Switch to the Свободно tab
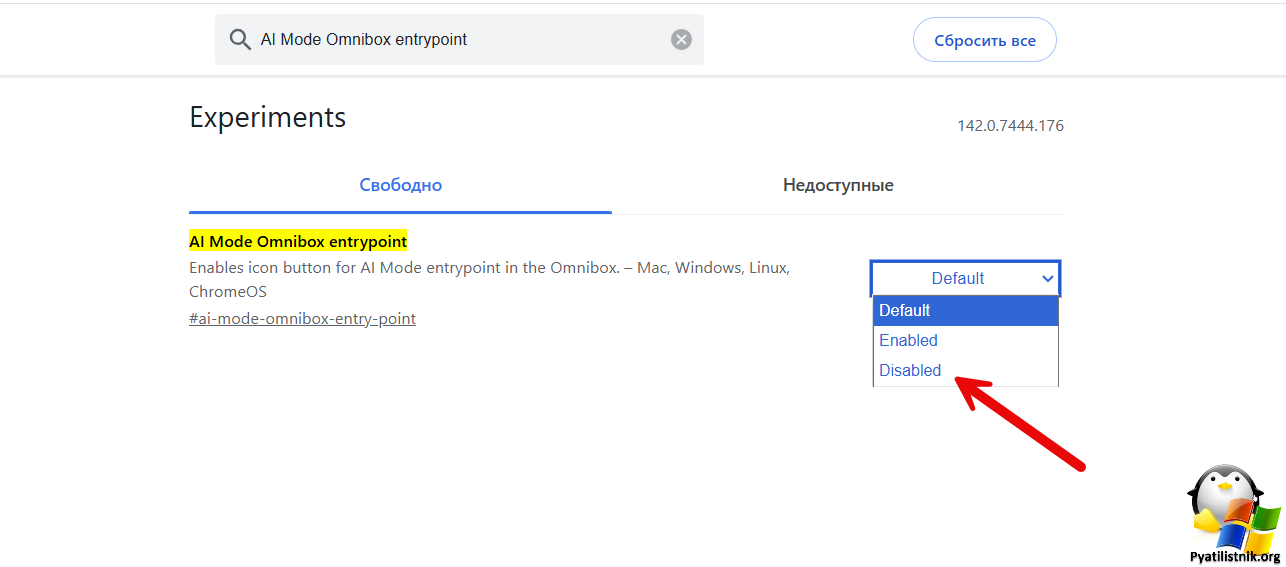1286x567 pixels. tap(400, 185)
